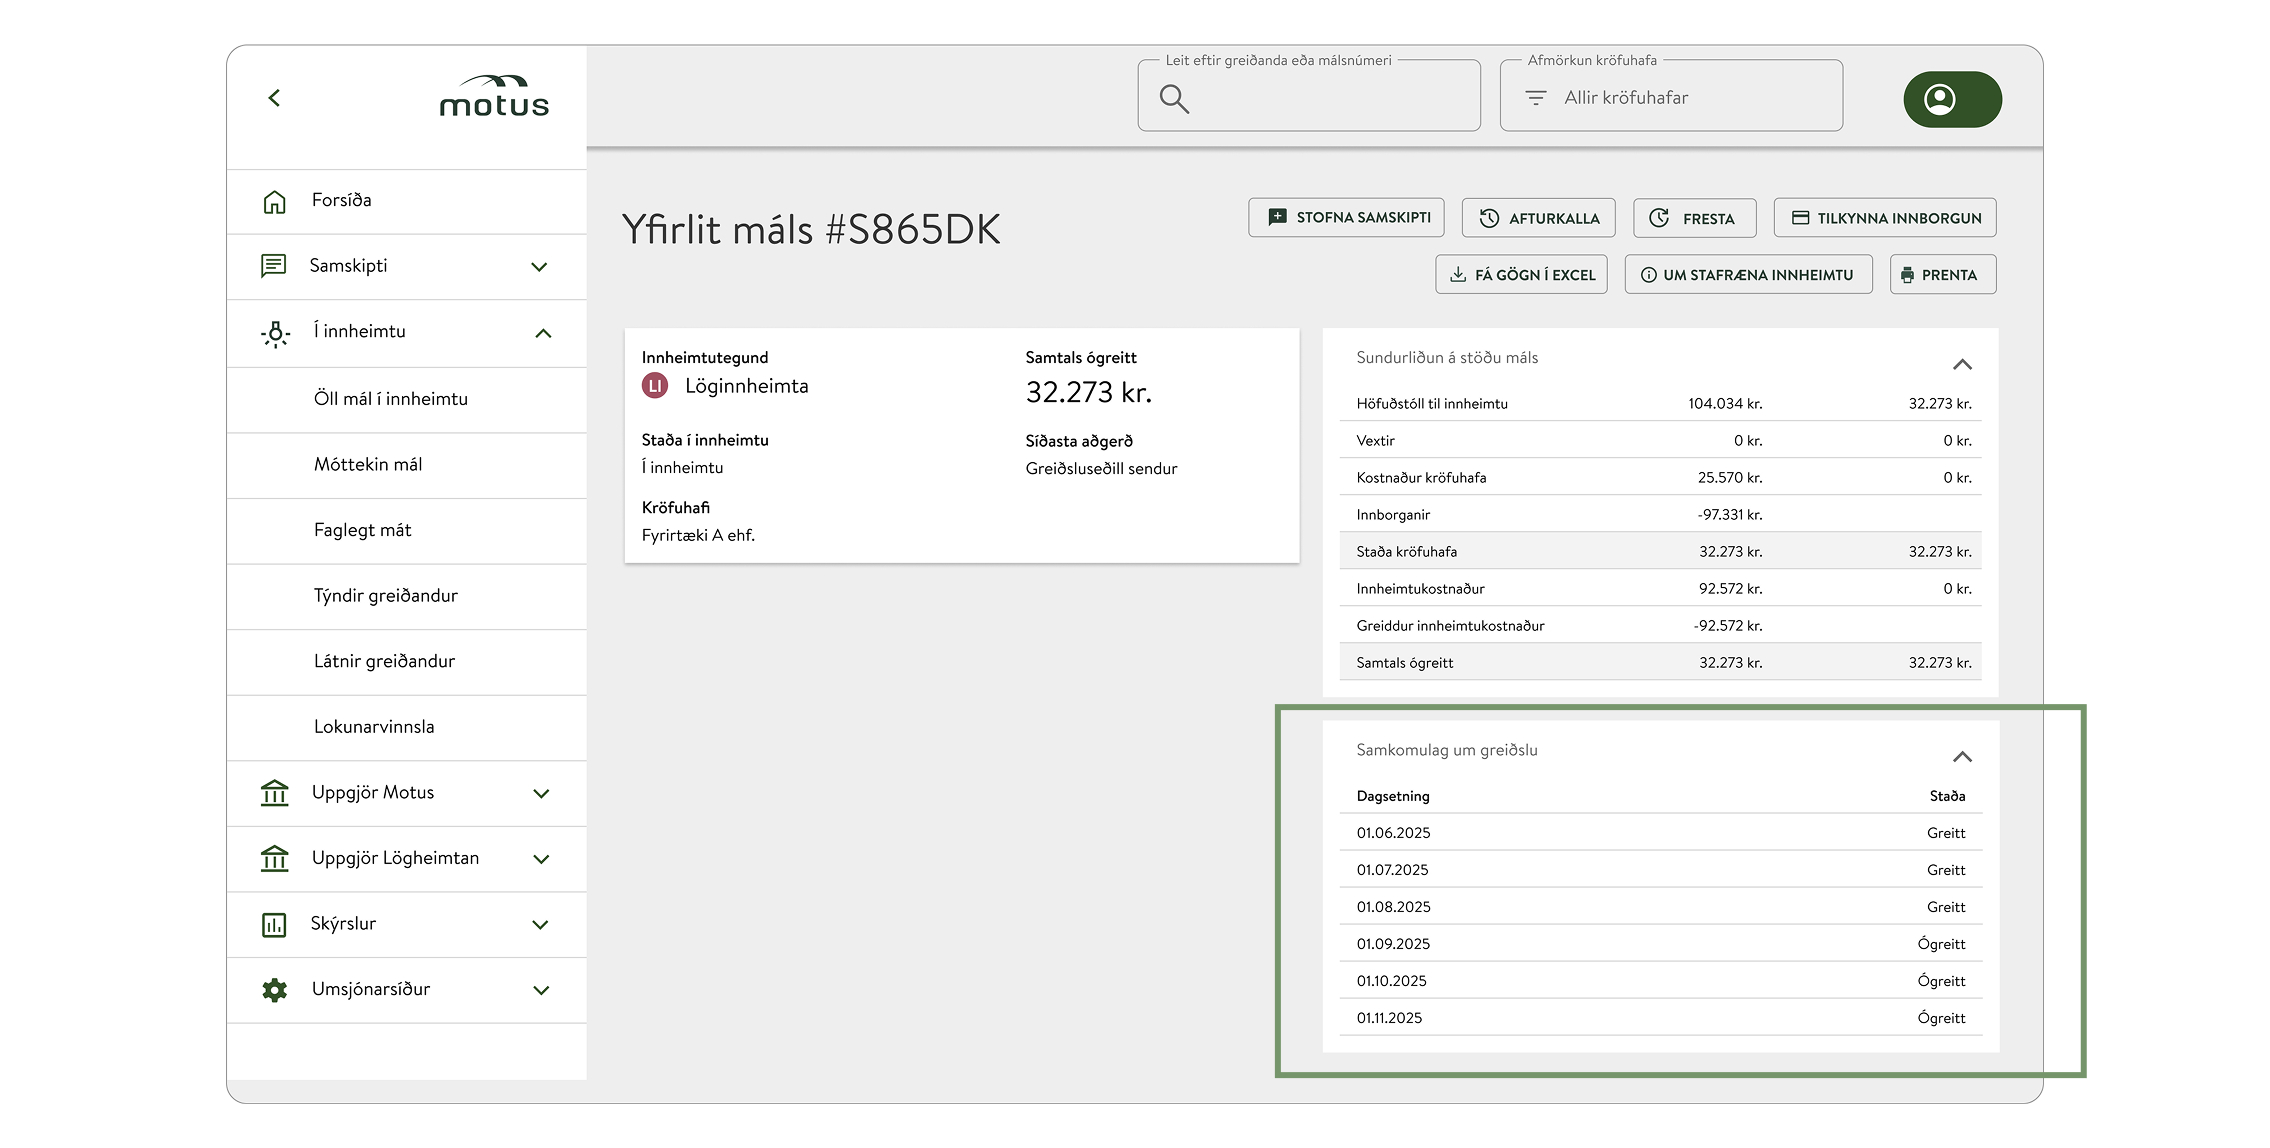Open the Forsíða home icon

click(x=273, y=200)
